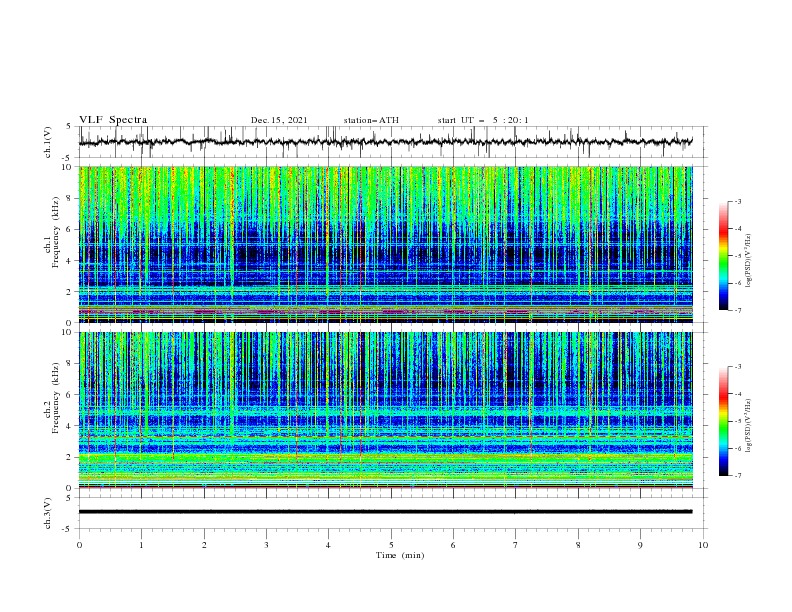
Task: Click the "-5" tick on ch.1 colorbar
Action: (x=738, y=256)
